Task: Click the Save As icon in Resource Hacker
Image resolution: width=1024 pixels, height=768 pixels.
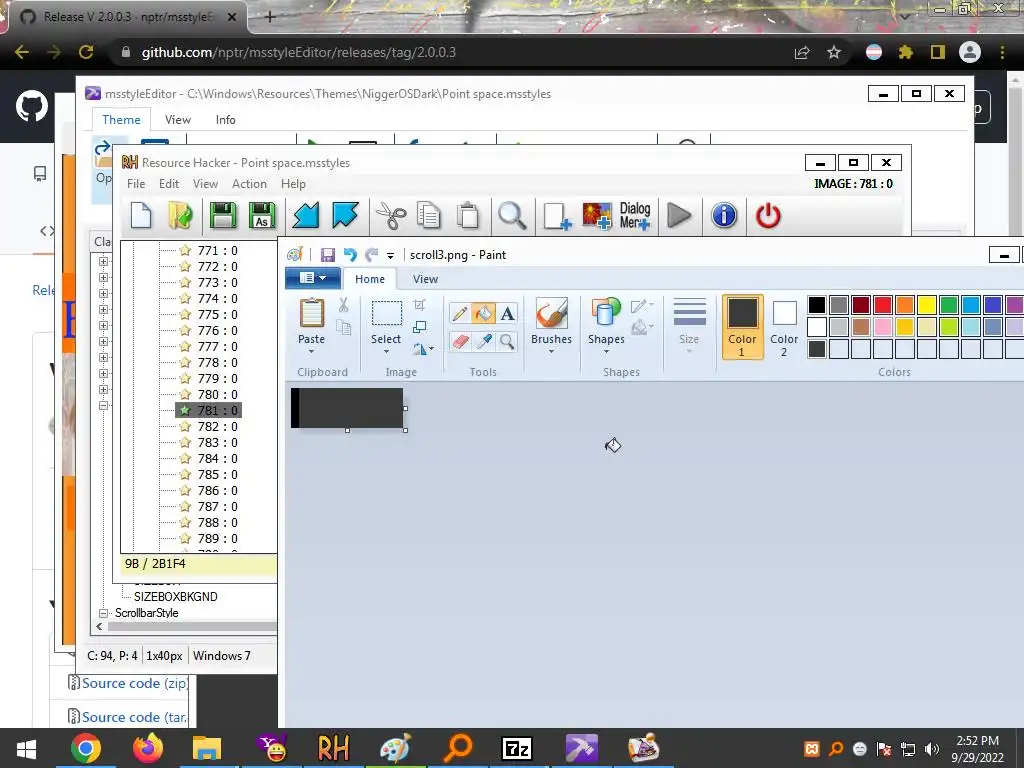Action: click(x=262, y=216)
